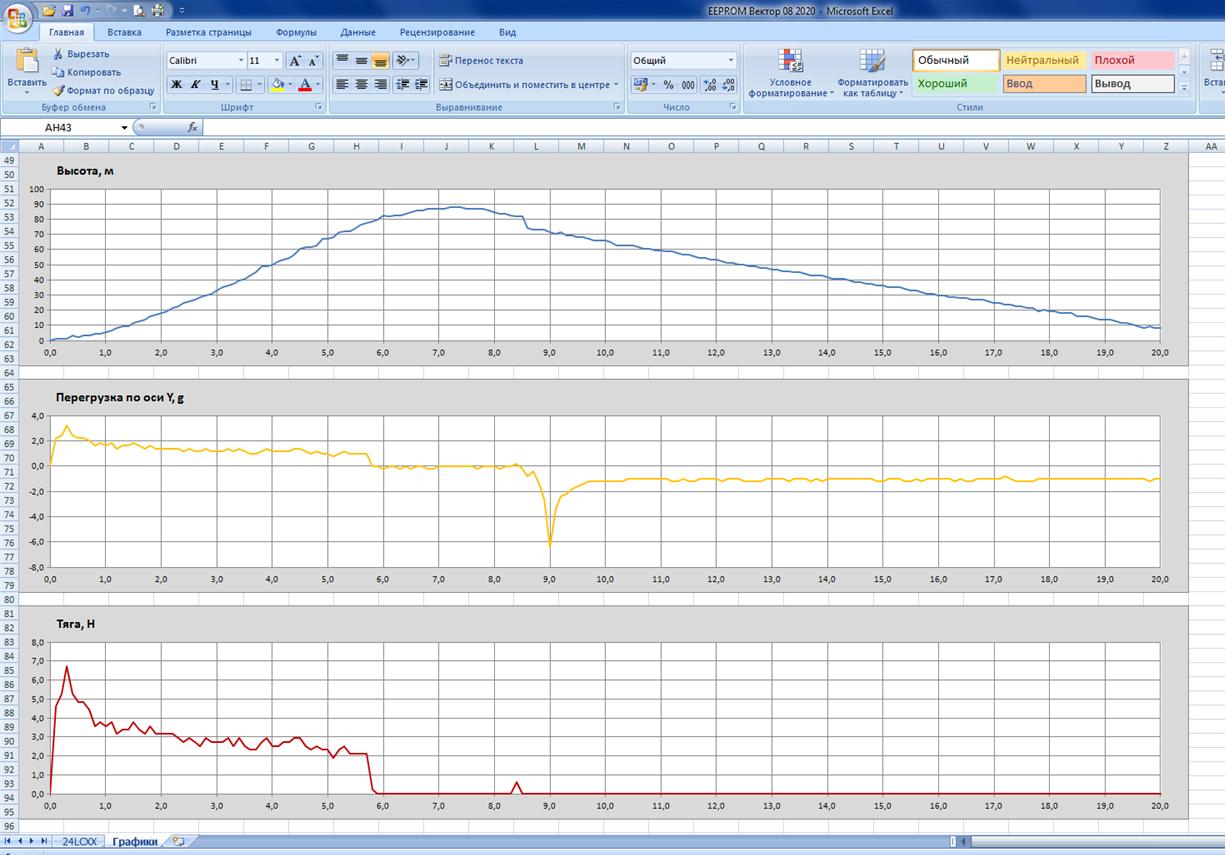1226x855 pixels.
Task: Toggle wrap text (Перенос текста)
Action: 481,61
